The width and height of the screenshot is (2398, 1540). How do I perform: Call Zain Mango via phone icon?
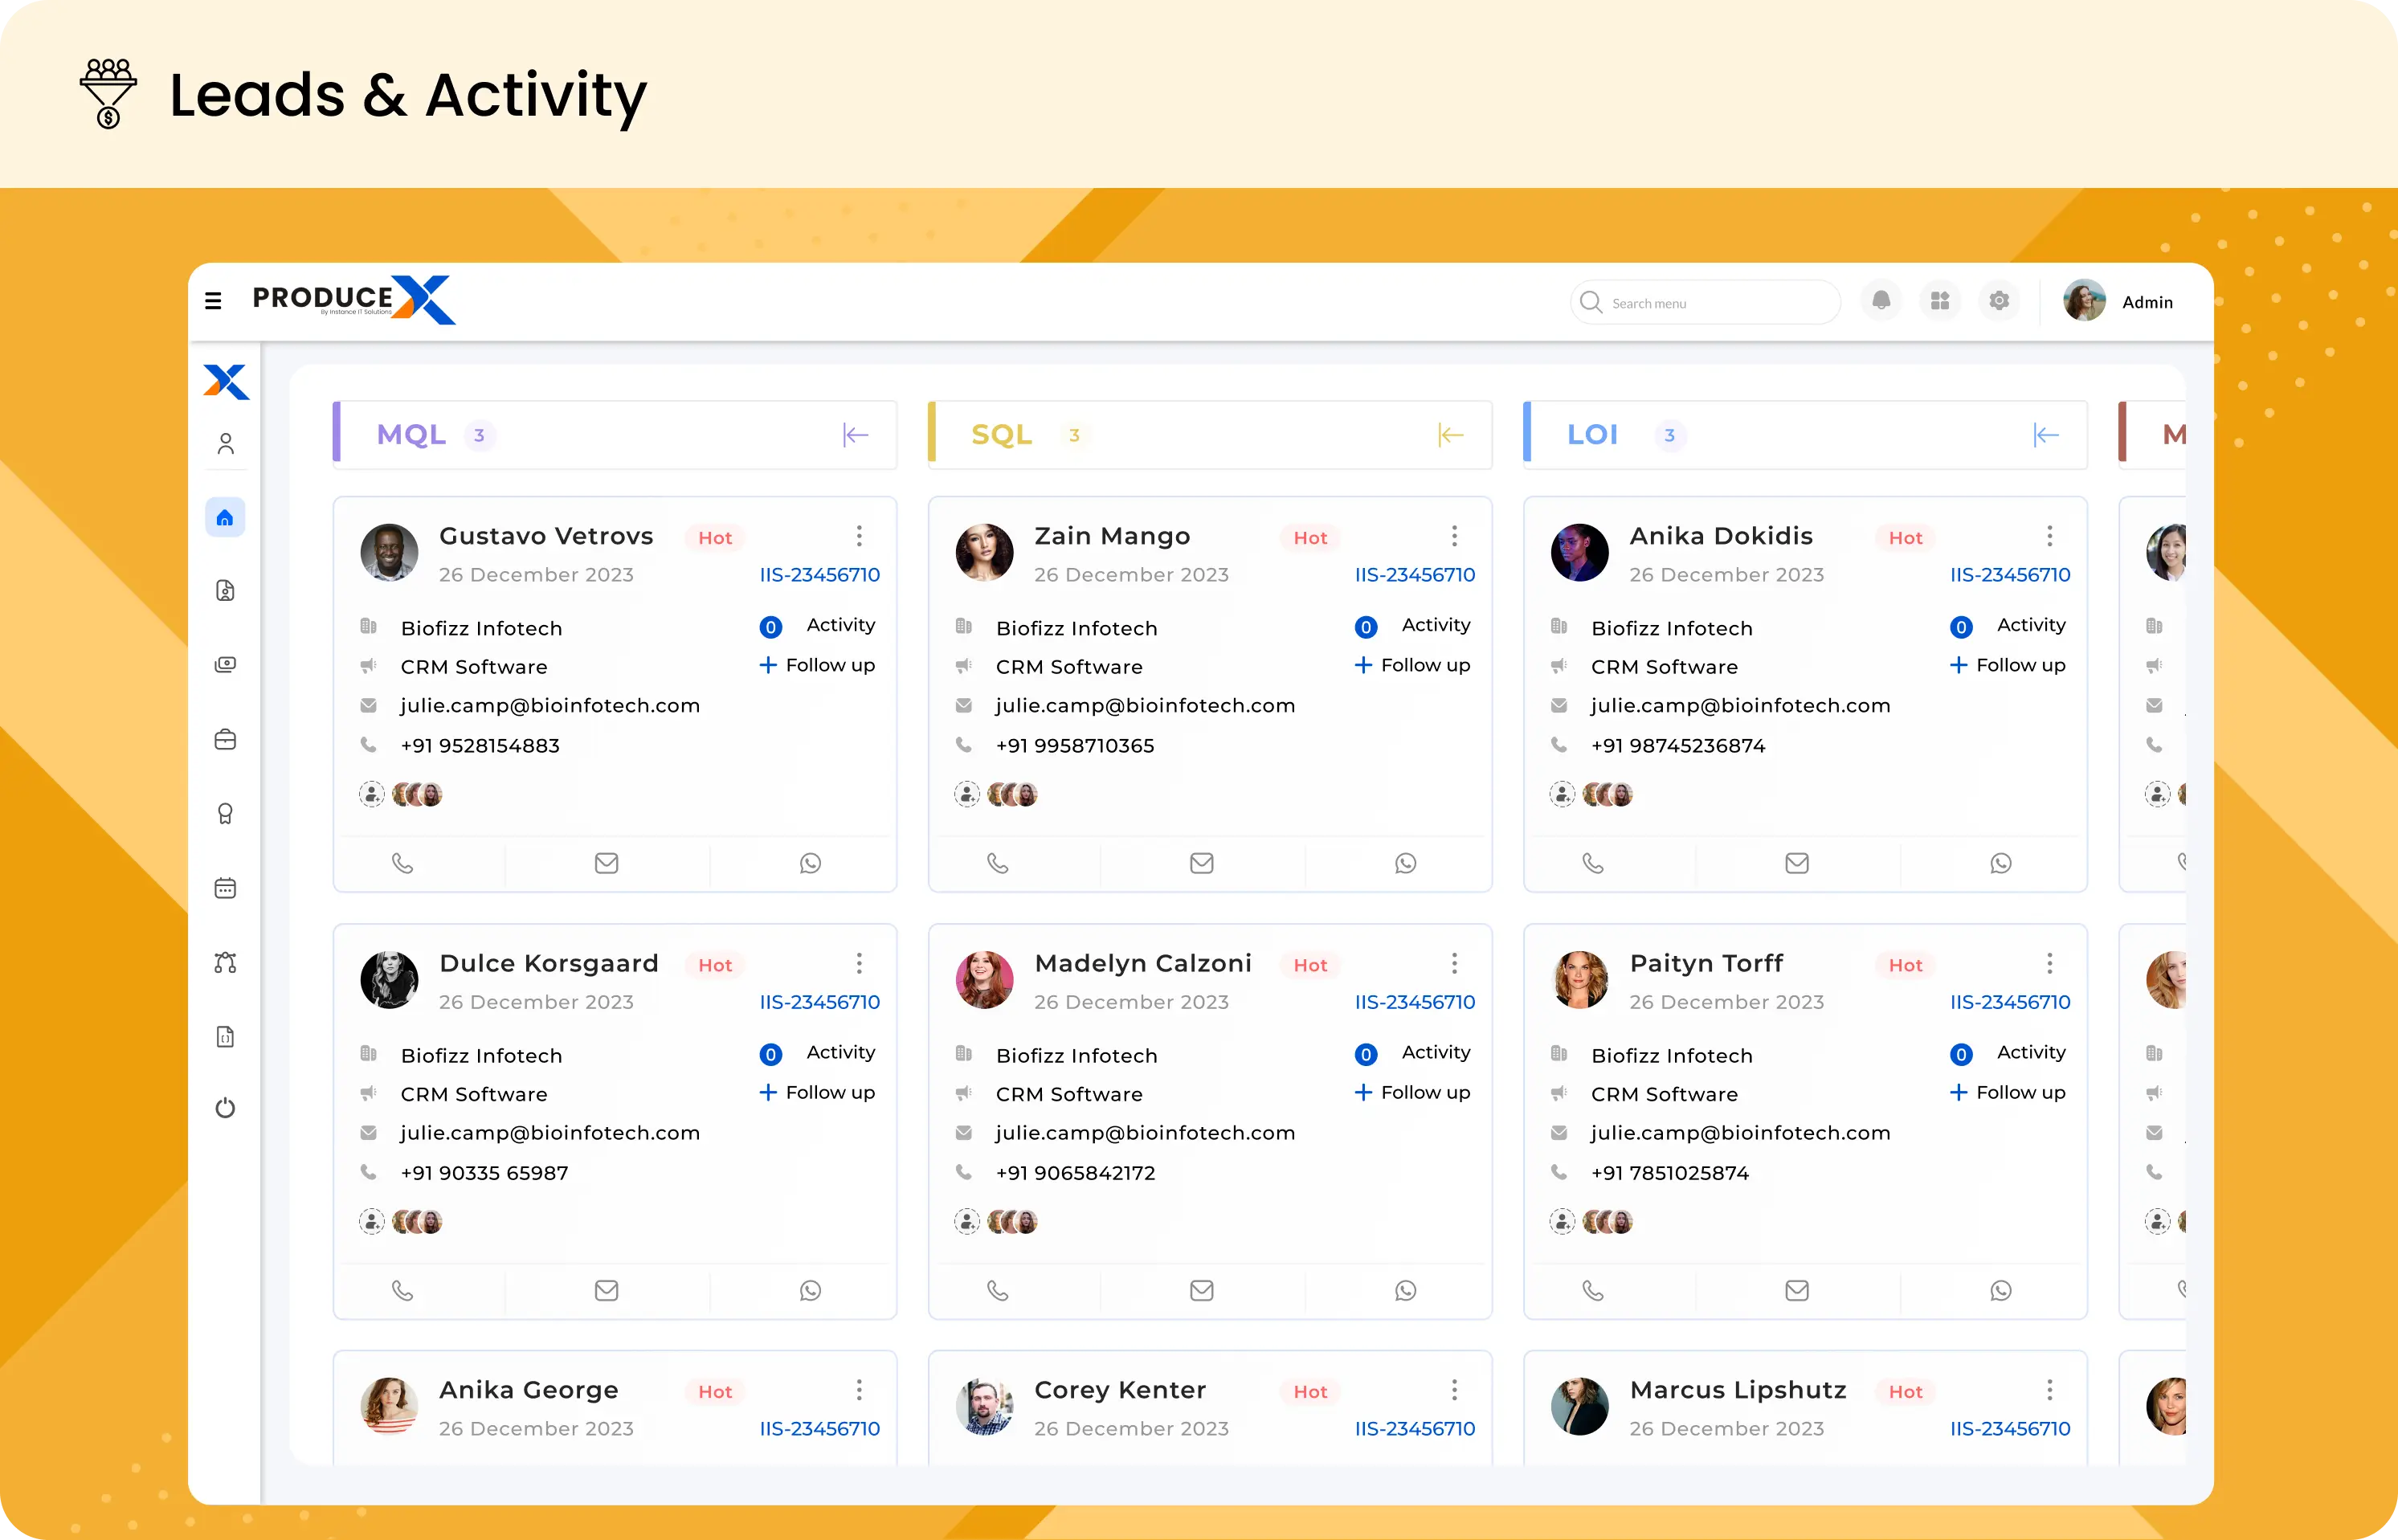click(x=997, y=863)
